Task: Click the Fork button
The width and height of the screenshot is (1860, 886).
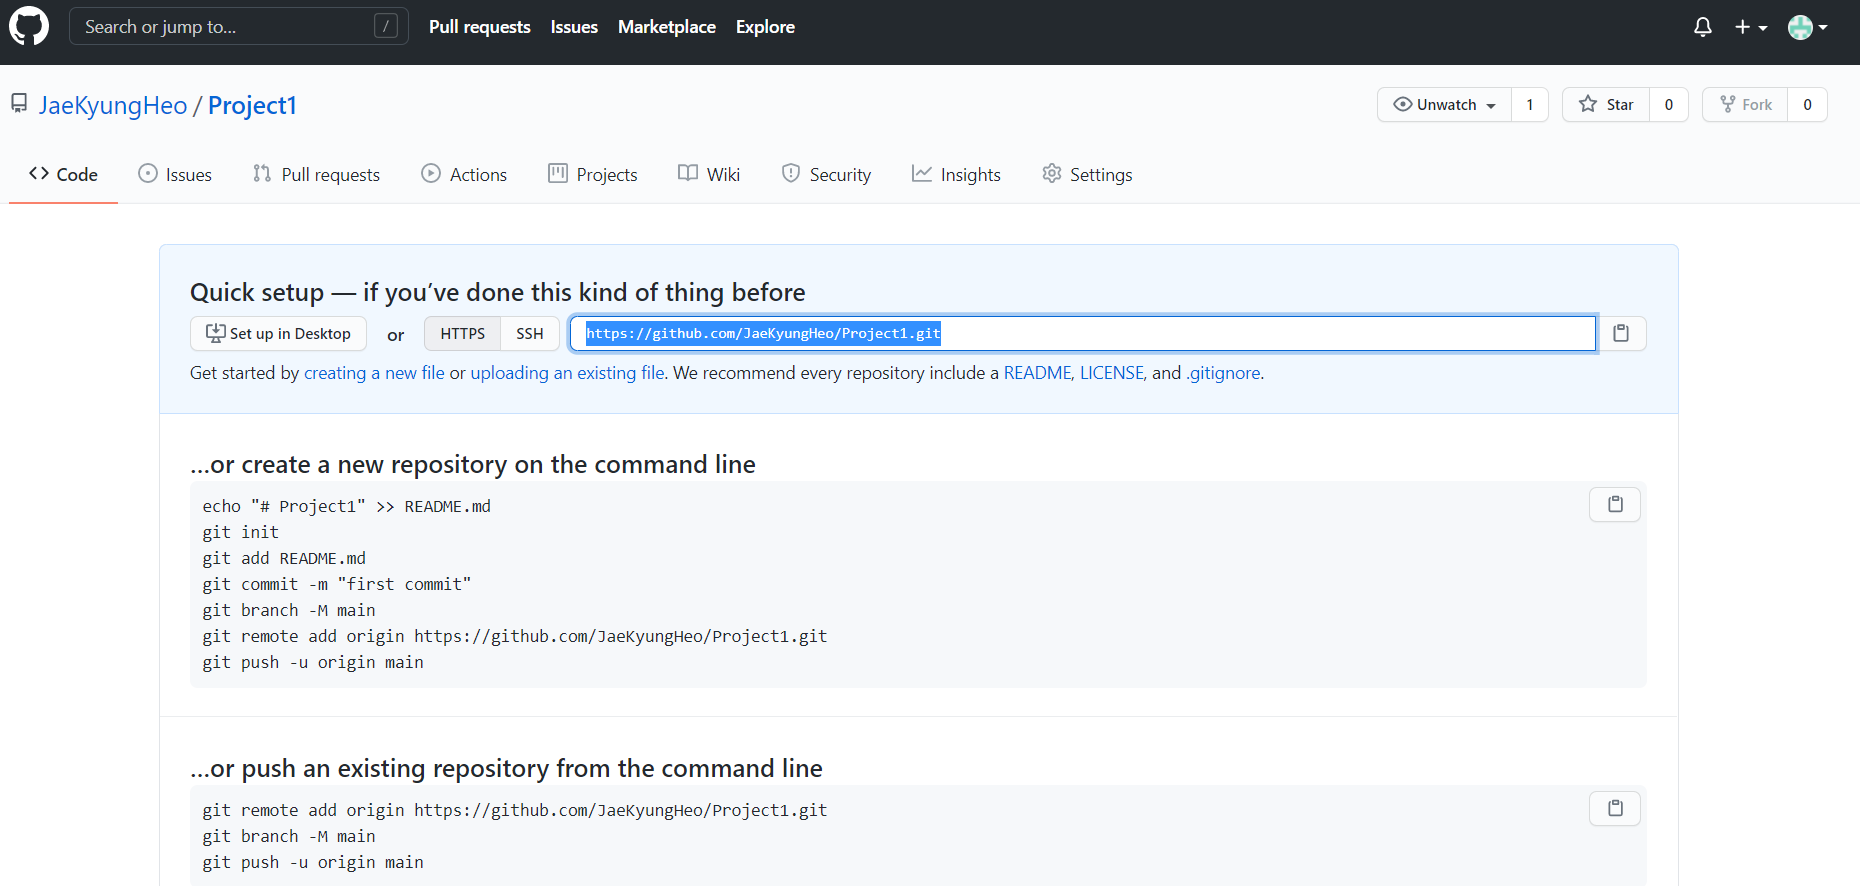Action: tap(1745, 104)
